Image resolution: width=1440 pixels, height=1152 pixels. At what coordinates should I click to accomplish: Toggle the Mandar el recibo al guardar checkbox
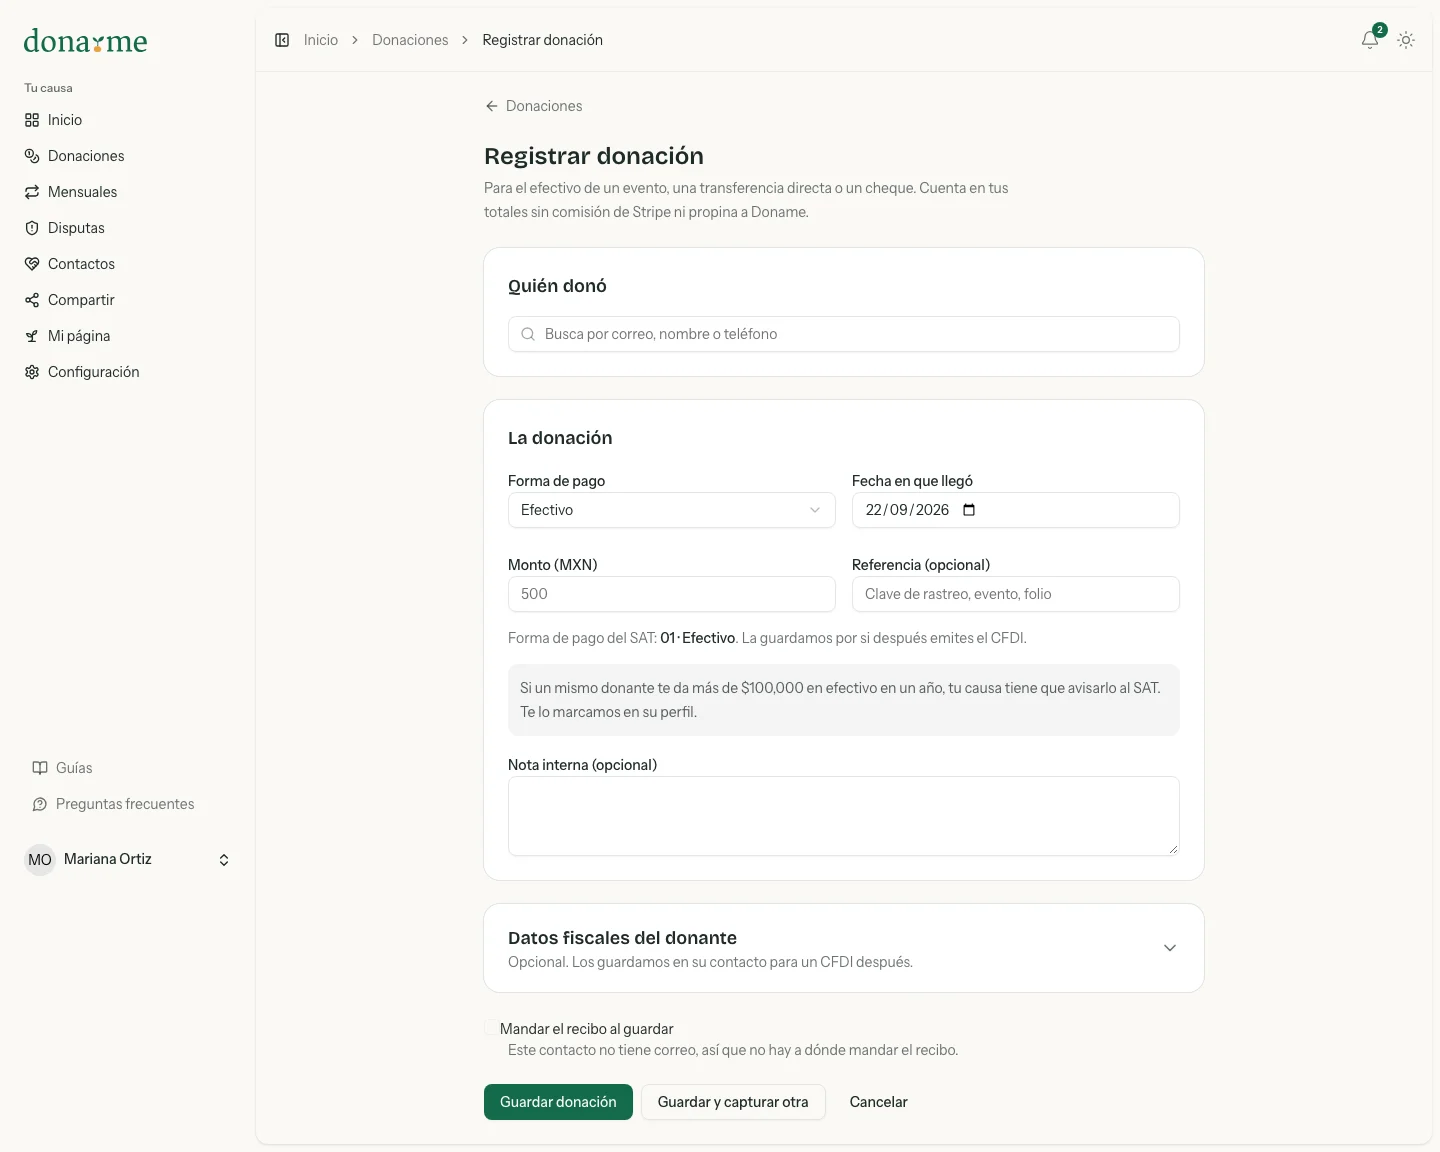click(x=491, y=1028)
